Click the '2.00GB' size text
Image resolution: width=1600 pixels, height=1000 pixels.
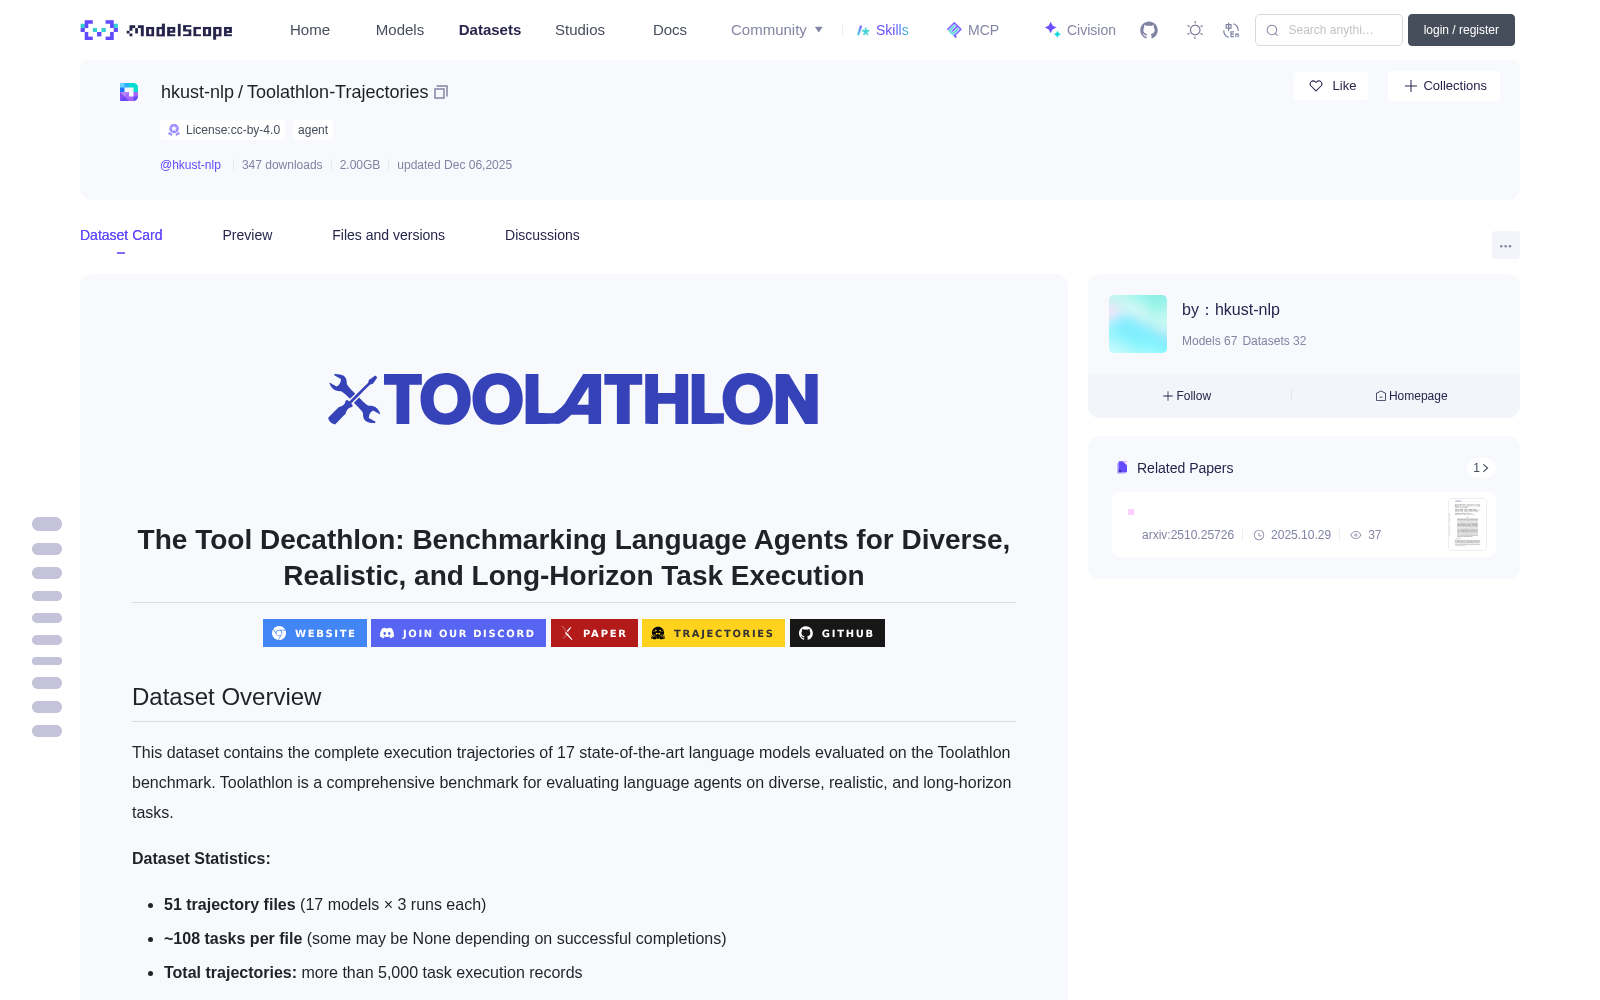pyautogui.click(x=360, y=165)
